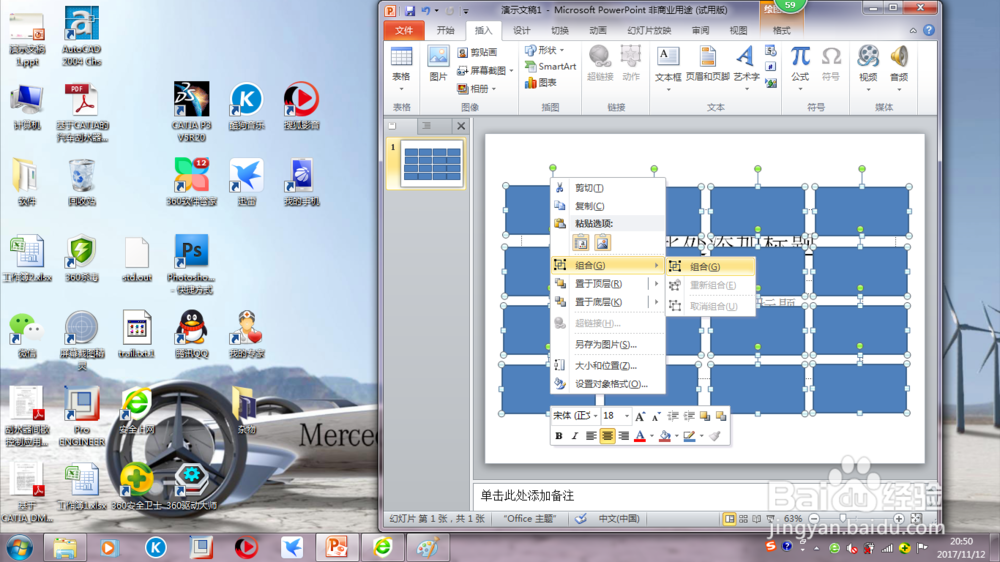Close the slide thumbnail pane
The width and height of the screenshot is (1000, 562).
click(461, 126)
